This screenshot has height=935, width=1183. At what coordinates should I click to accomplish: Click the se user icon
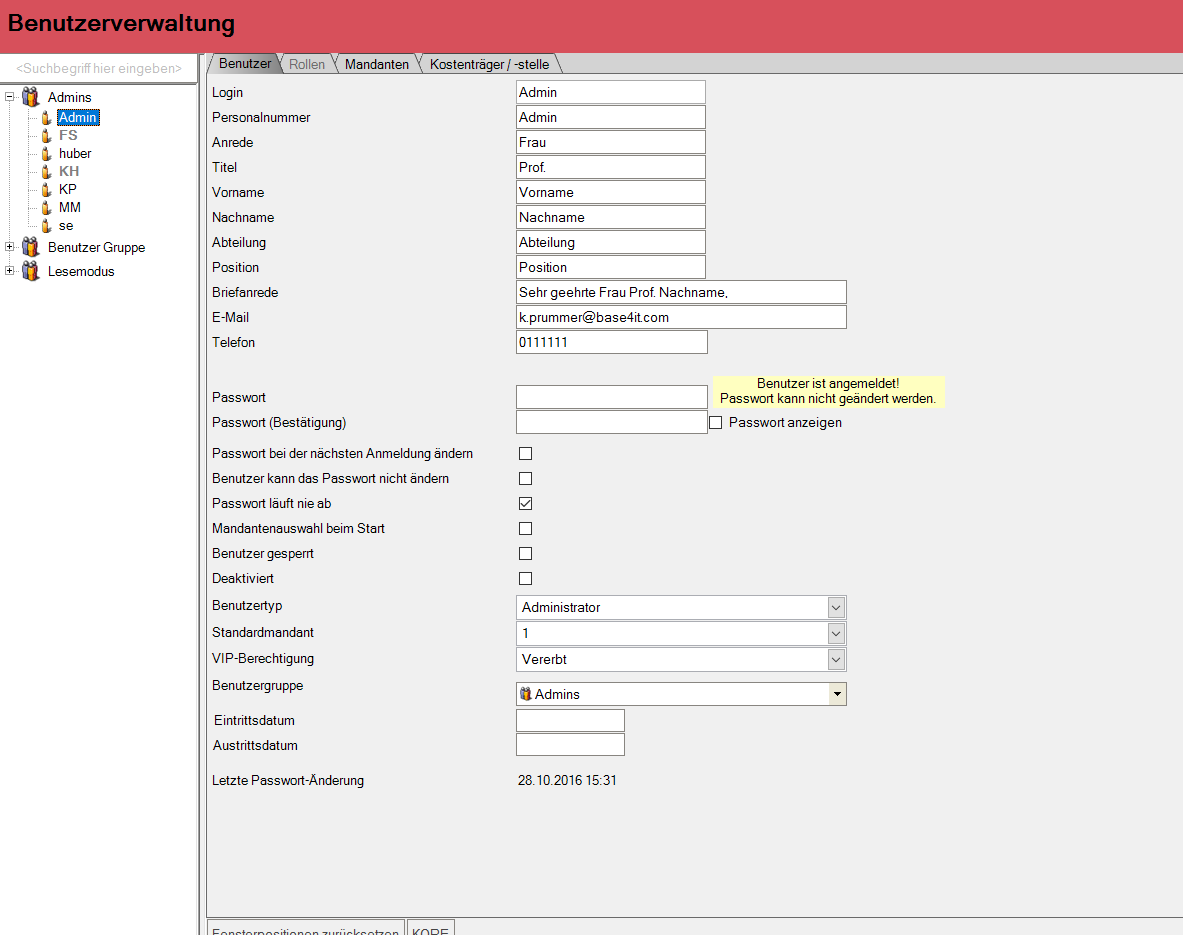point(46,226)
